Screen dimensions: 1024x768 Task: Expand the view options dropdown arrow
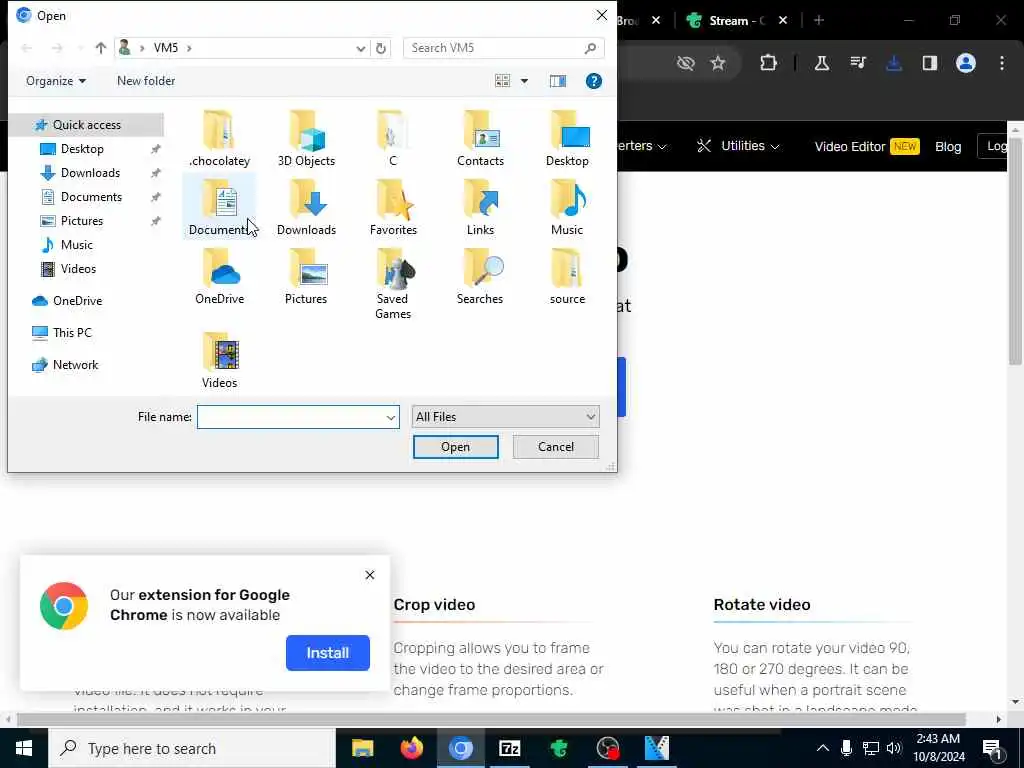click(x=524, y=81)
